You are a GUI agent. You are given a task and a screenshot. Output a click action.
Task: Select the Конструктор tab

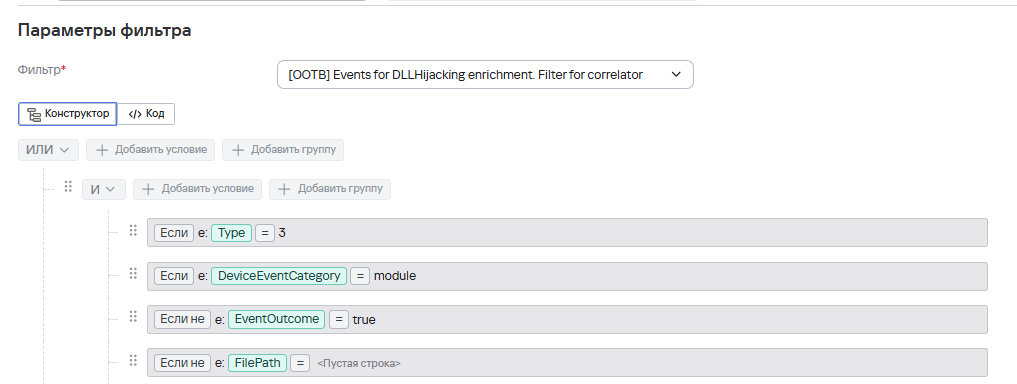67,114
